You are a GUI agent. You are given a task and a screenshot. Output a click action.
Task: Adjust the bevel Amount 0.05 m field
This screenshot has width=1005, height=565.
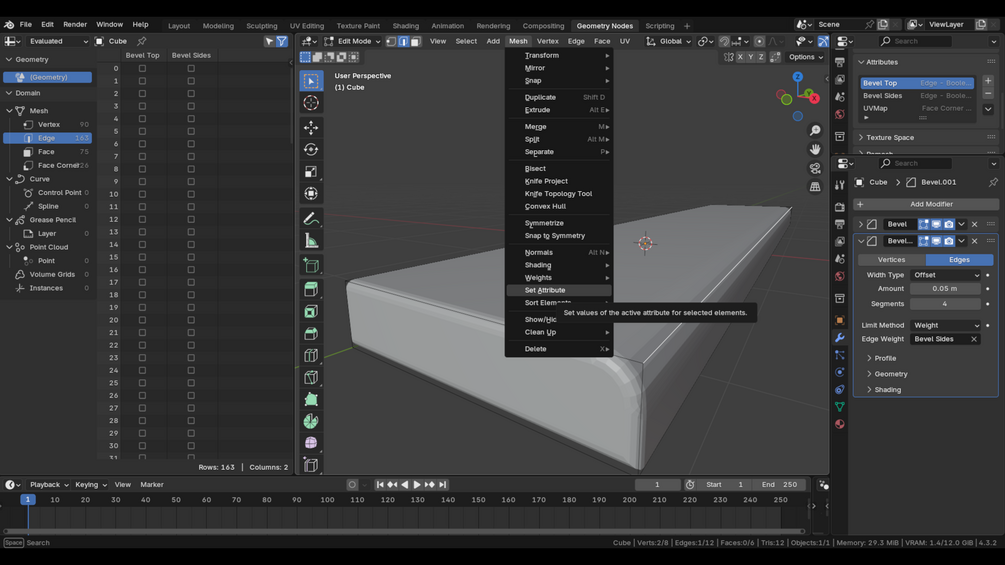tap(945, 289)
